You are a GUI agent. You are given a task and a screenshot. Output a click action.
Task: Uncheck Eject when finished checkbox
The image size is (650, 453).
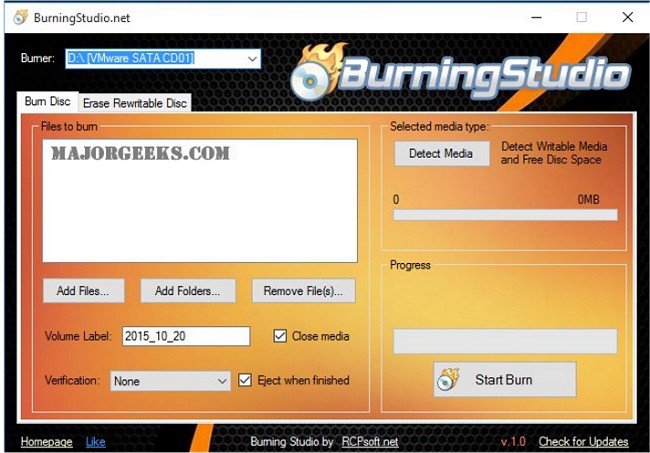tap(245, 380)
